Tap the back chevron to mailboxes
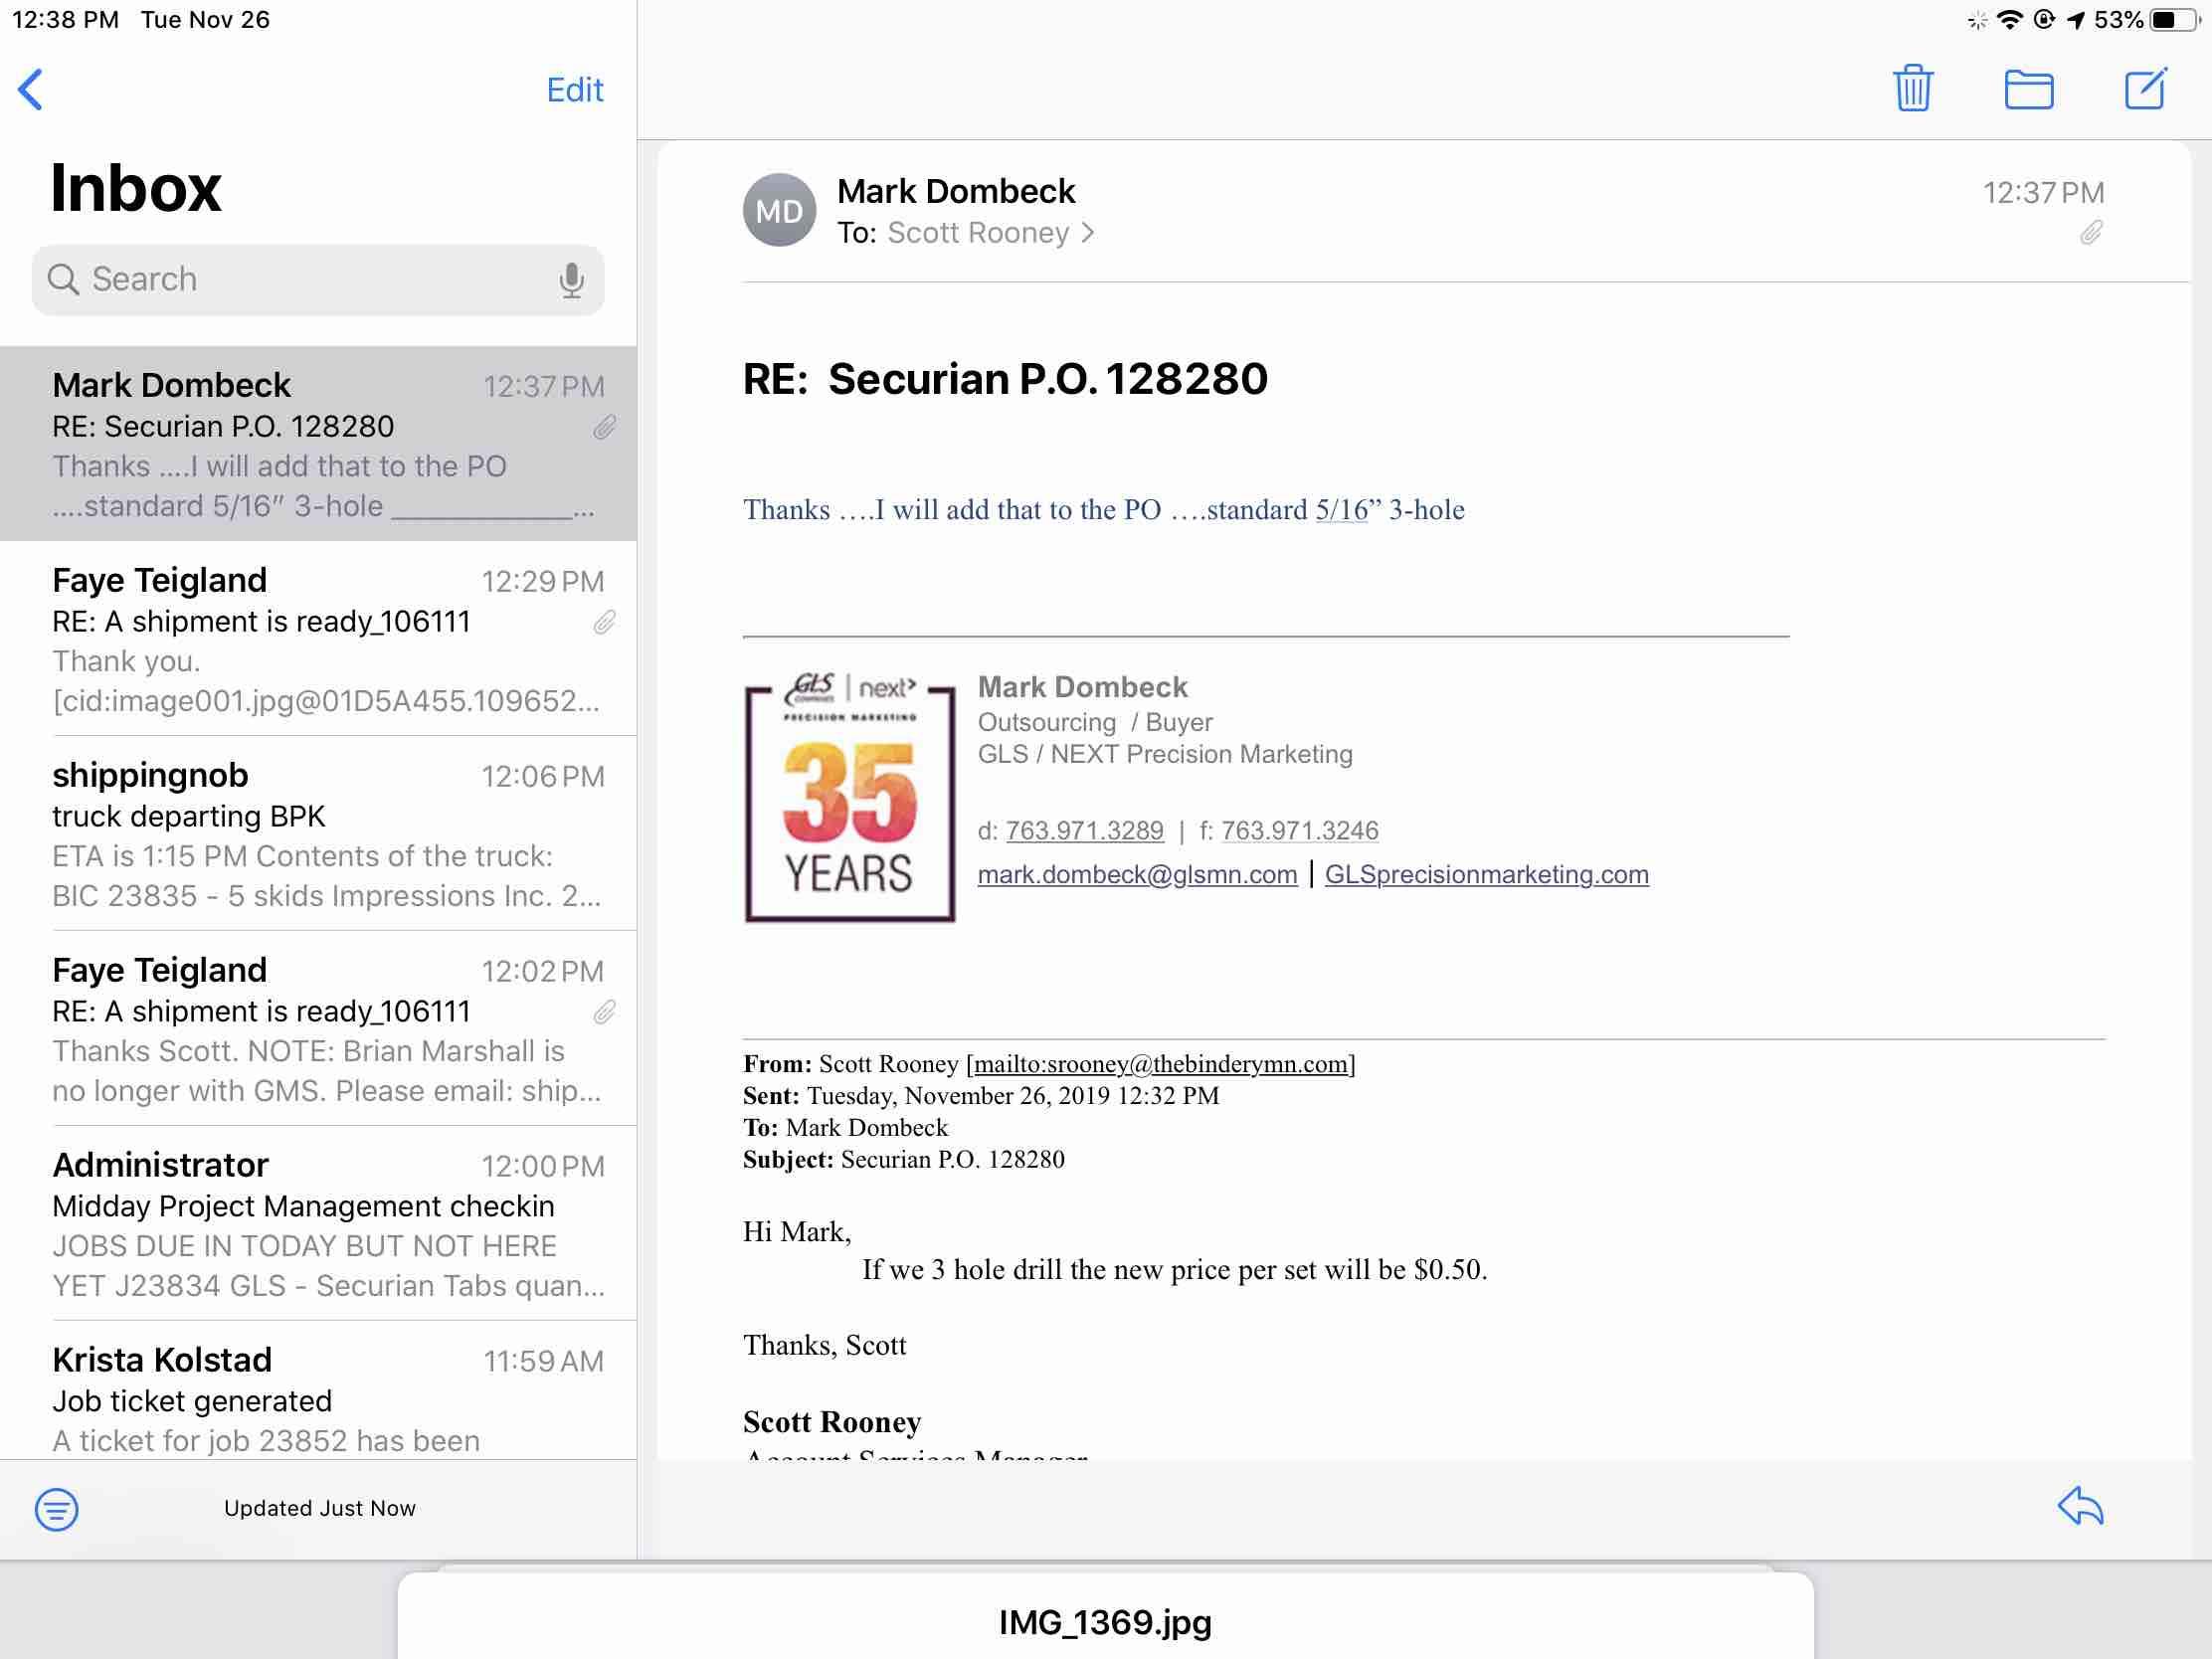The width and height of the screenshot is (2212, 1659). click(31, 89)
